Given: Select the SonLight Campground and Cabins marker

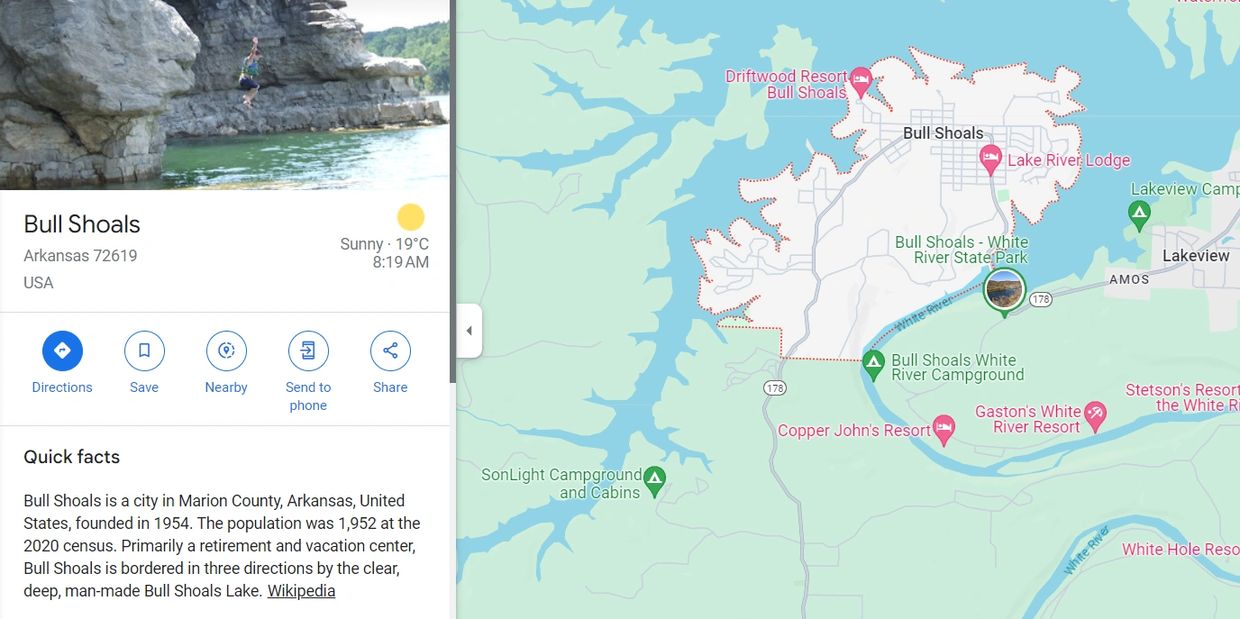Looking at the screenshot, I should [x=654, y=482].
